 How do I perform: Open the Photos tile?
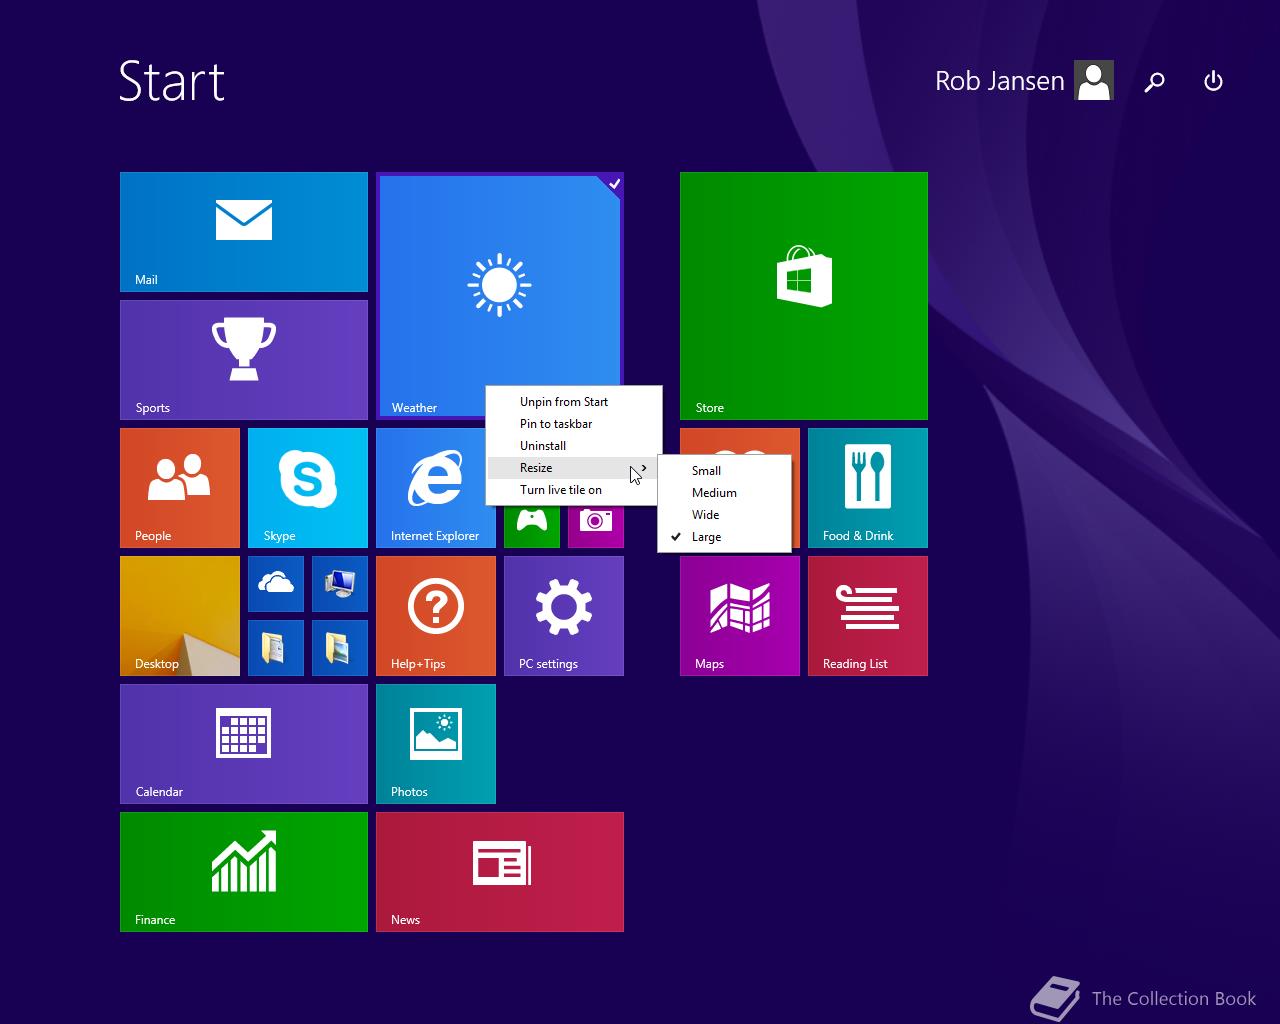click(x=436, y=744)
